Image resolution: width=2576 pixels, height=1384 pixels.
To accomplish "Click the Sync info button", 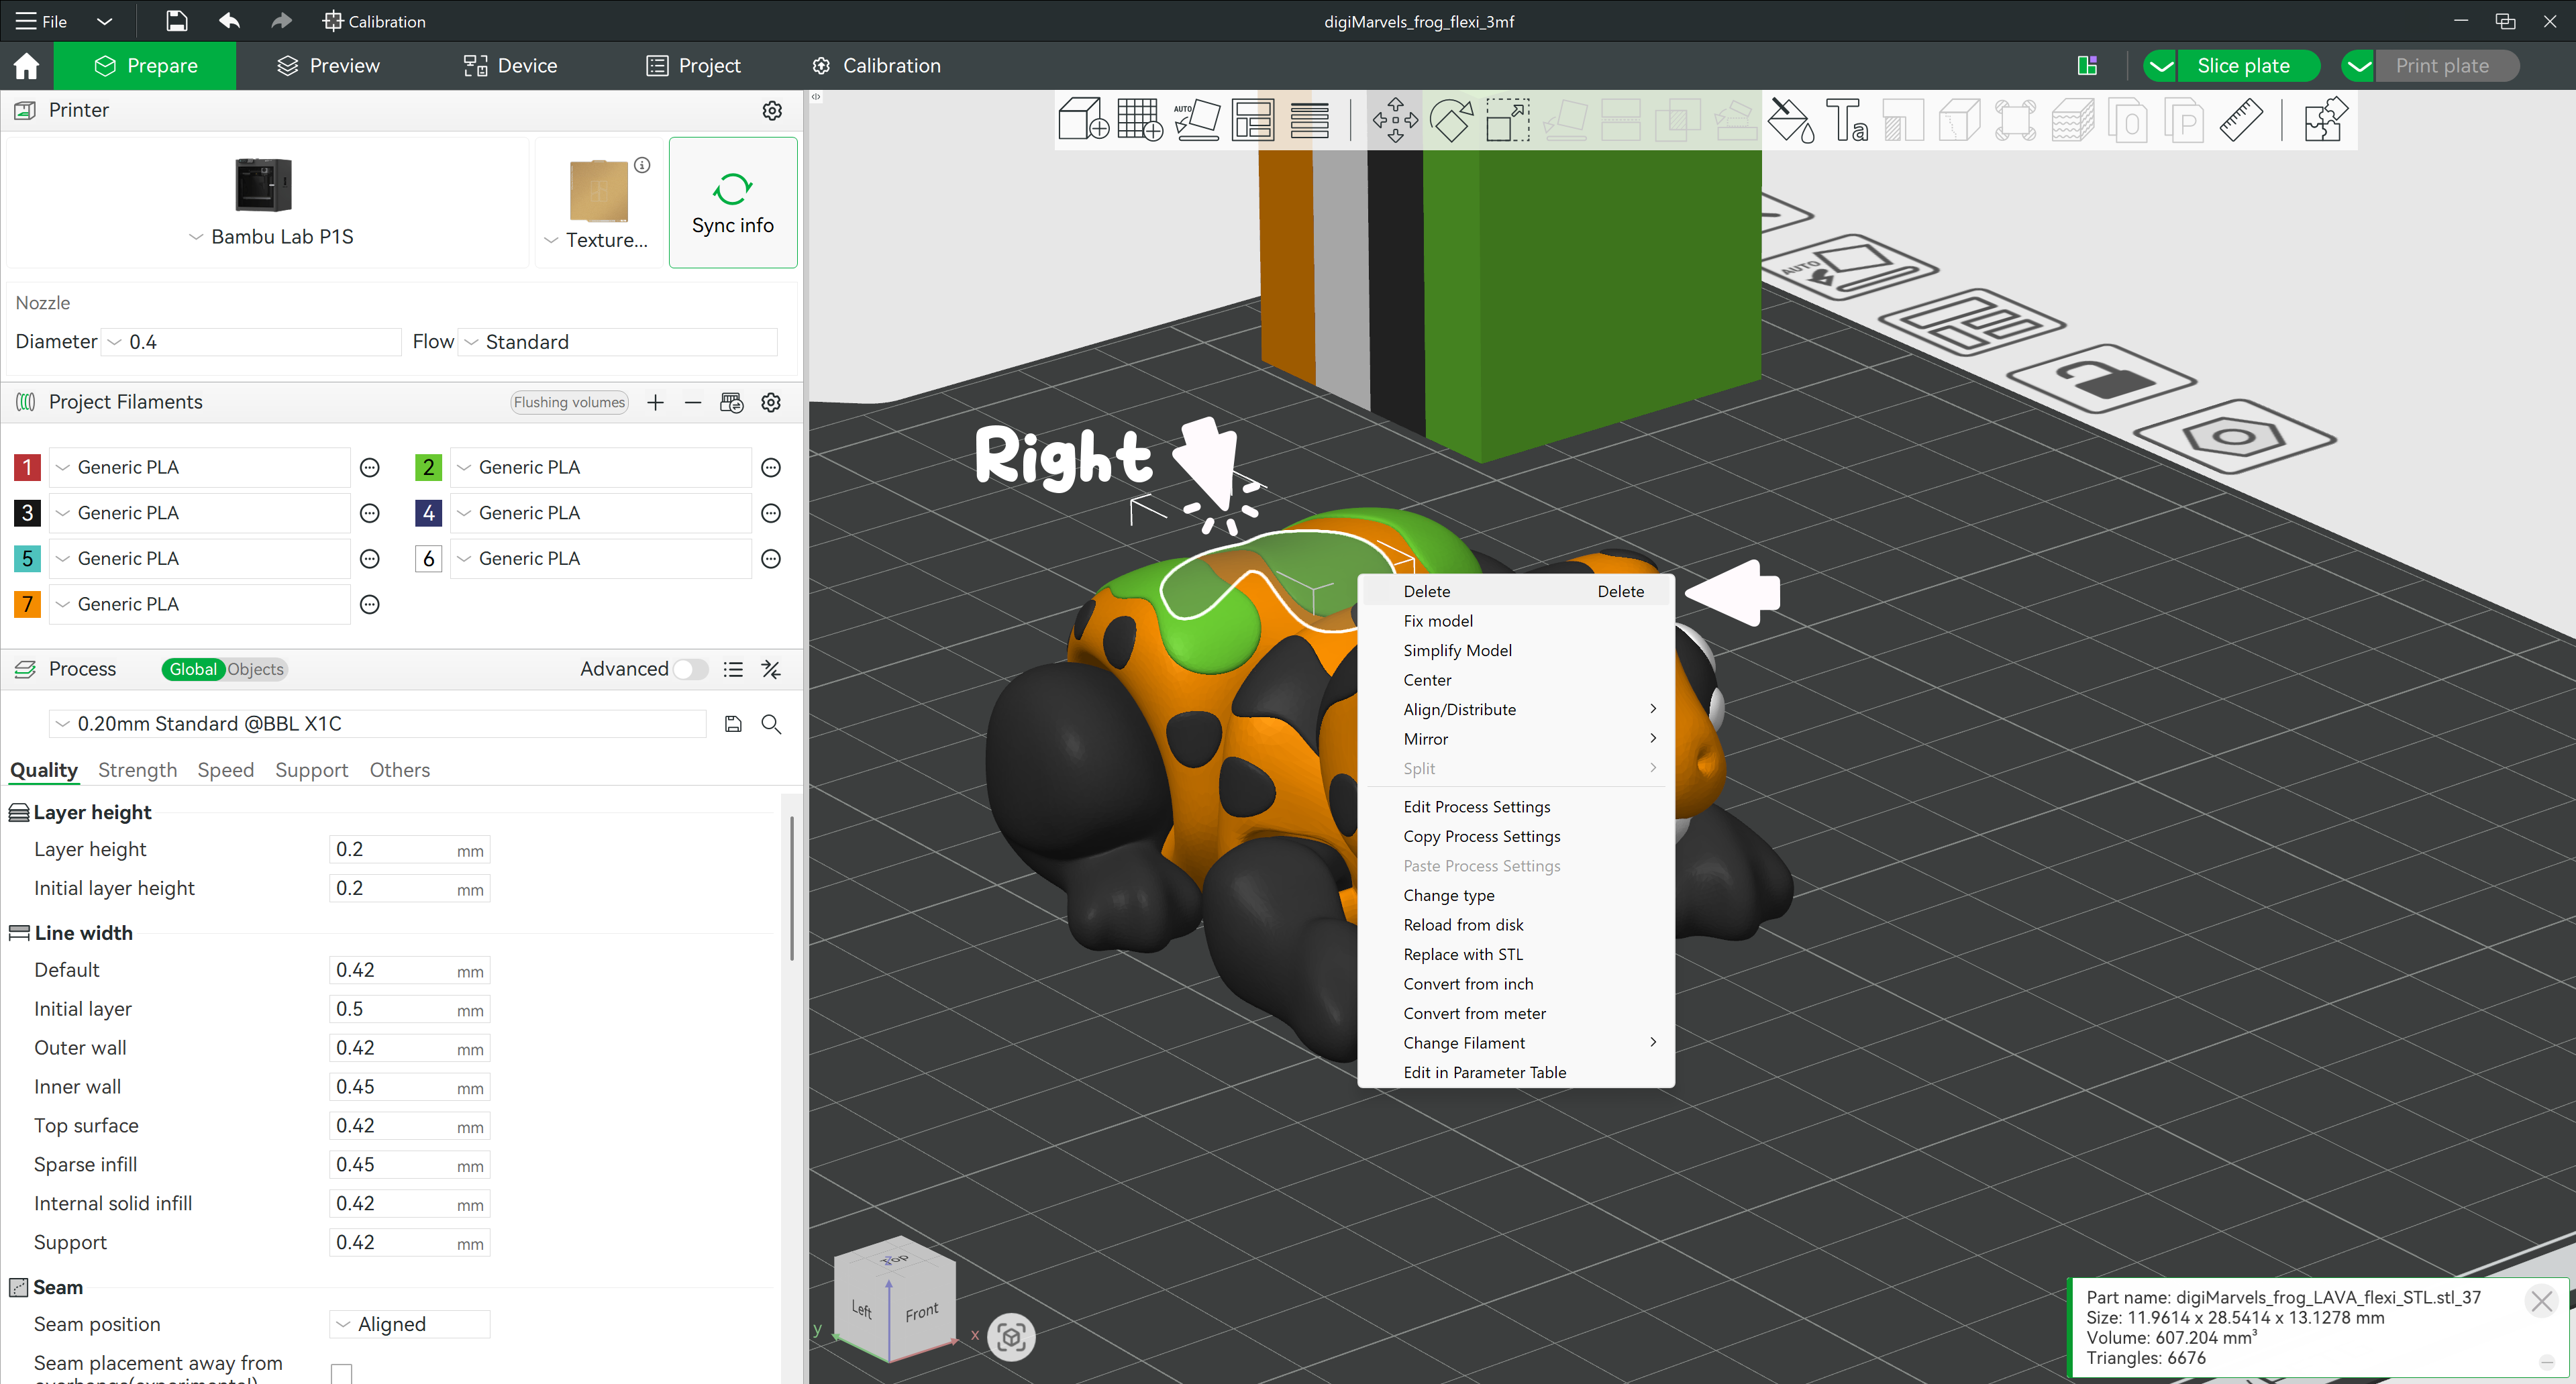I will tap(733, 203).
